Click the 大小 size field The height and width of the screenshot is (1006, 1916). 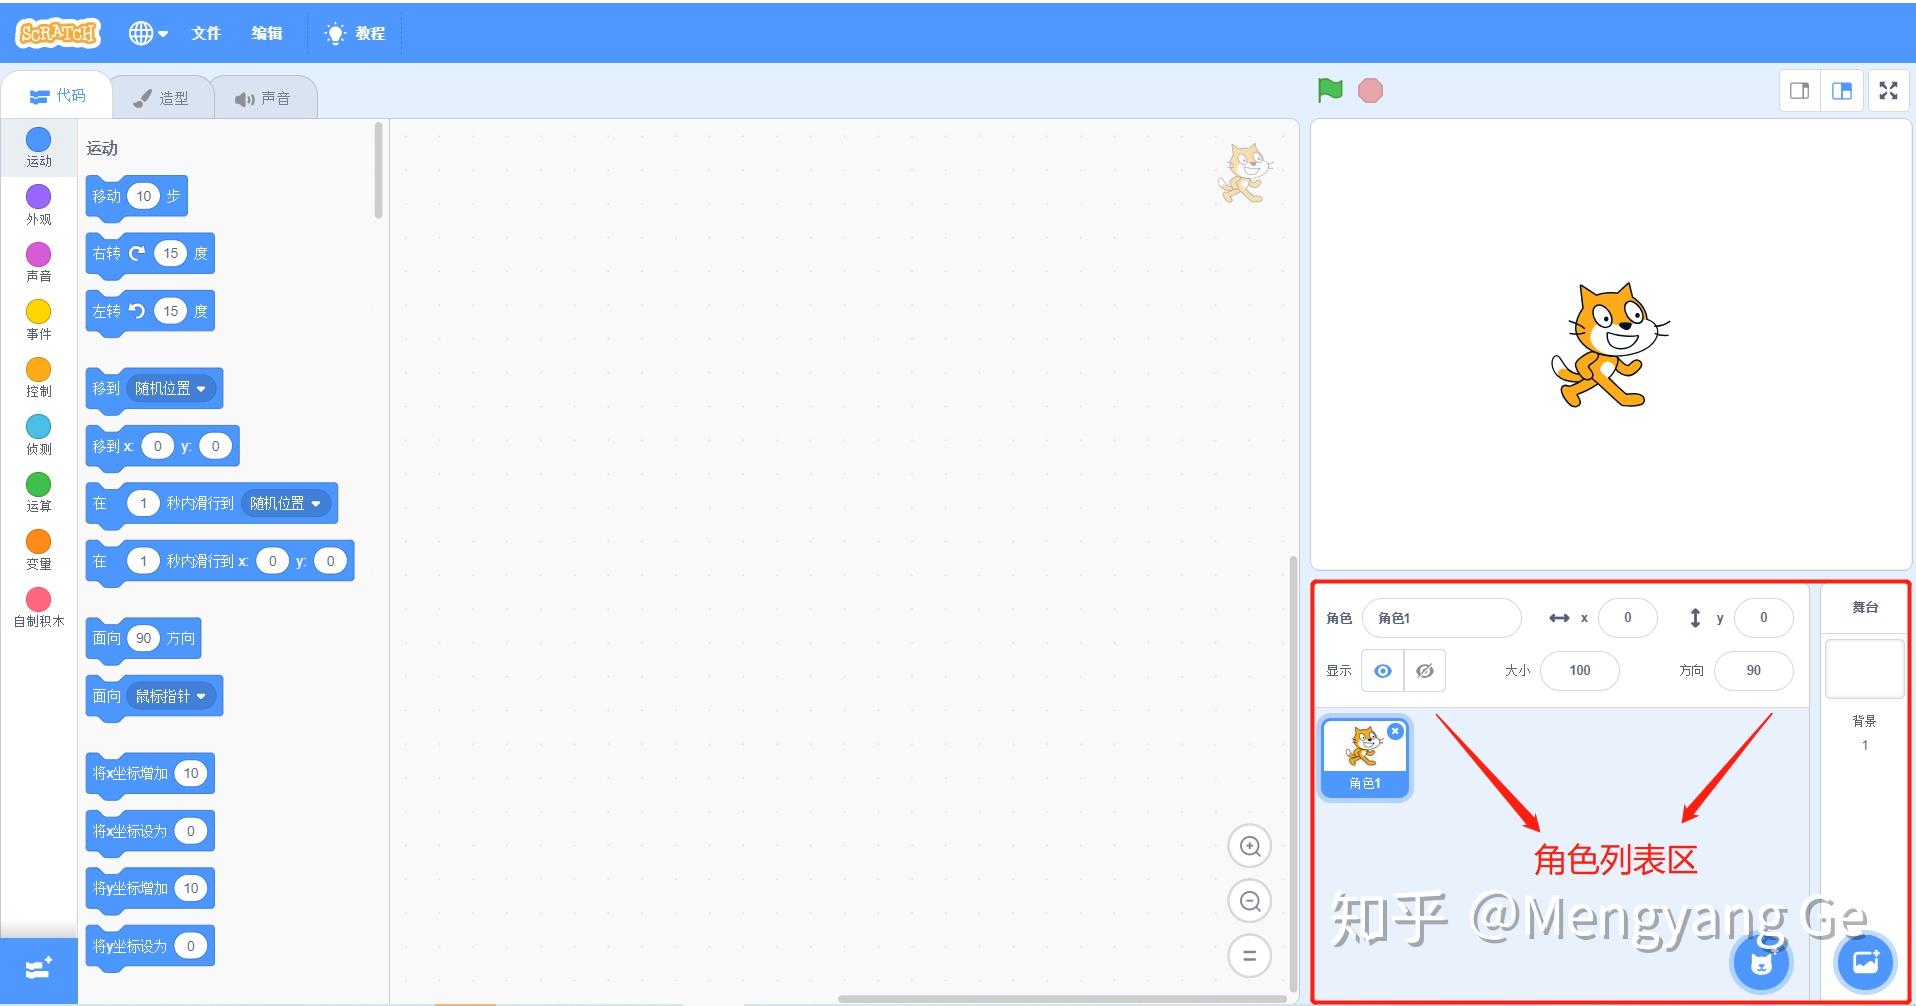point(1580,671)
